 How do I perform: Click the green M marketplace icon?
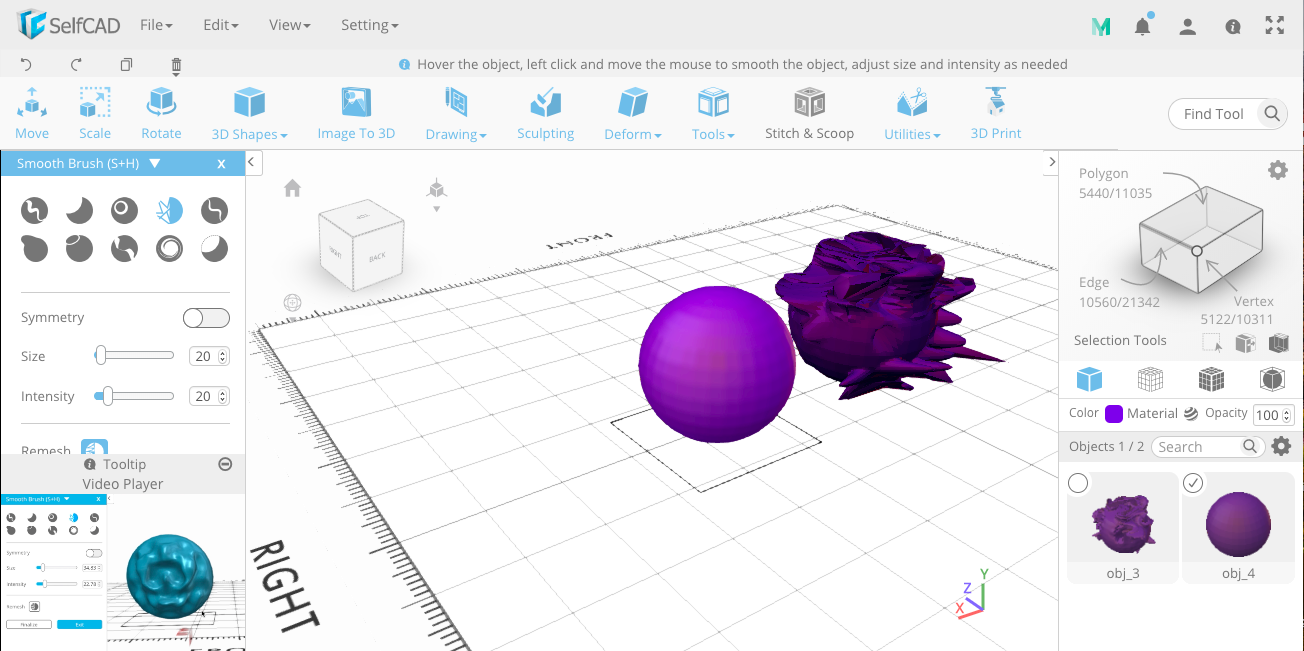[x=1101, y=27]
